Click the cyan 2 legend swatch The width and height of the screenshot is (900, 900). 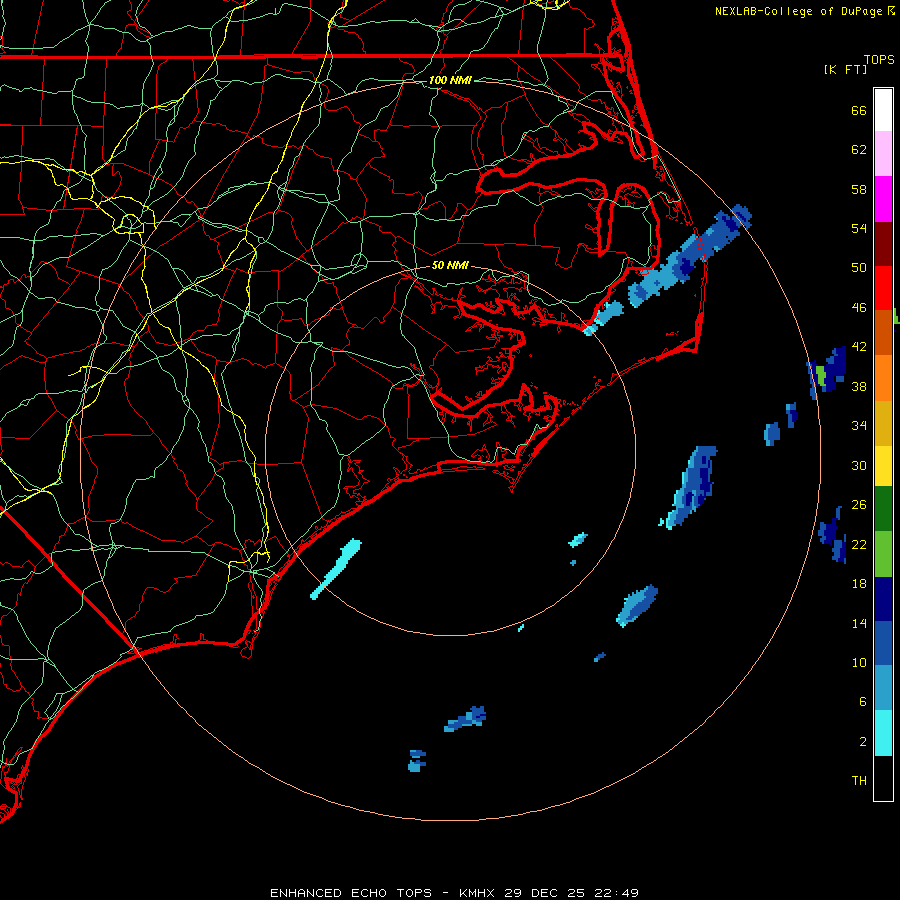[883, 732]
